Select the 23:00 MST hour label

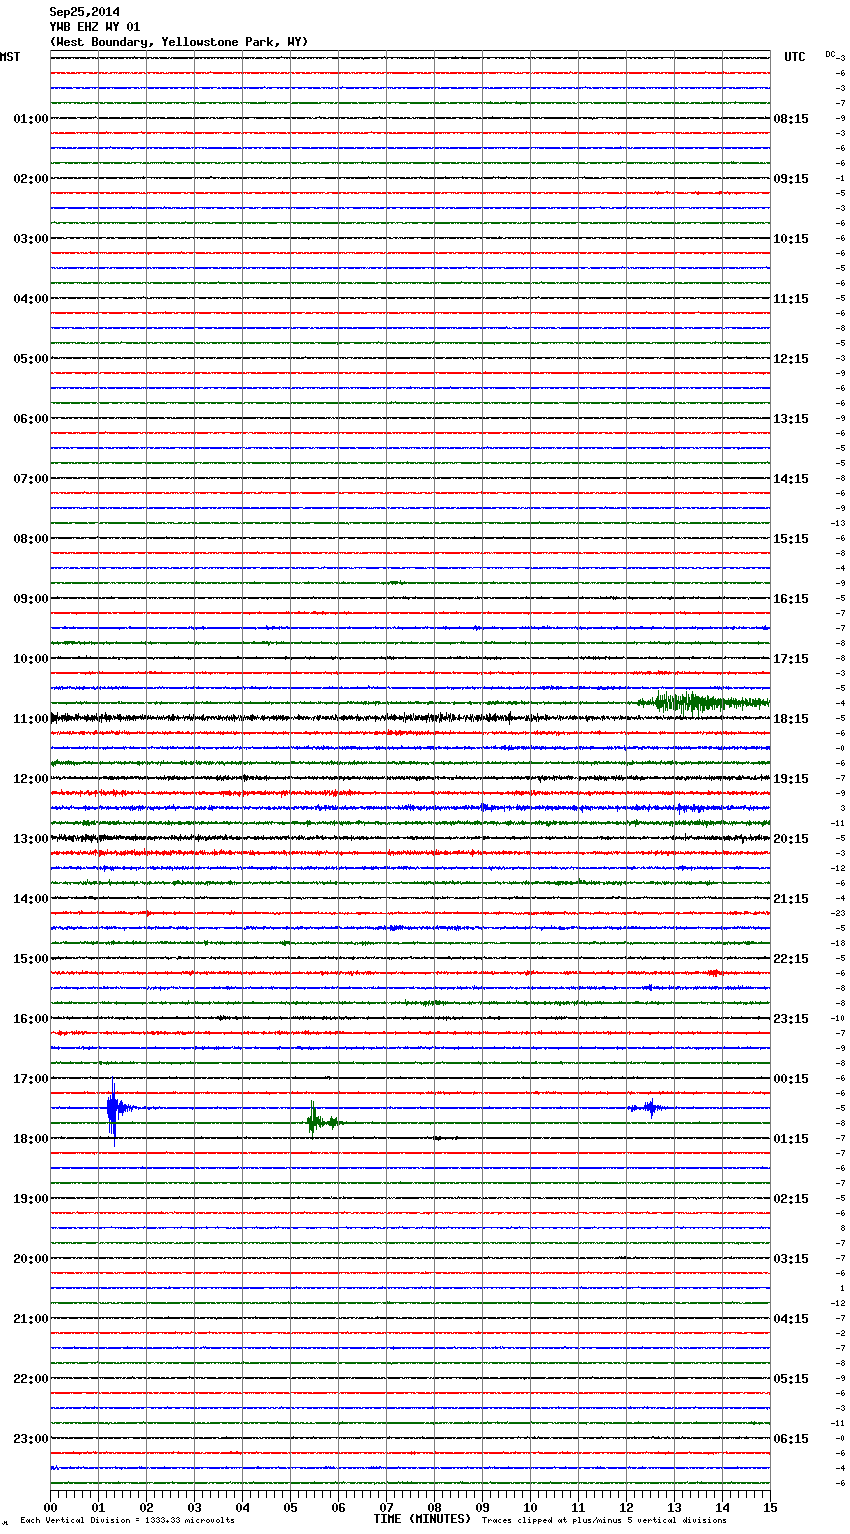click(31, 1439)
